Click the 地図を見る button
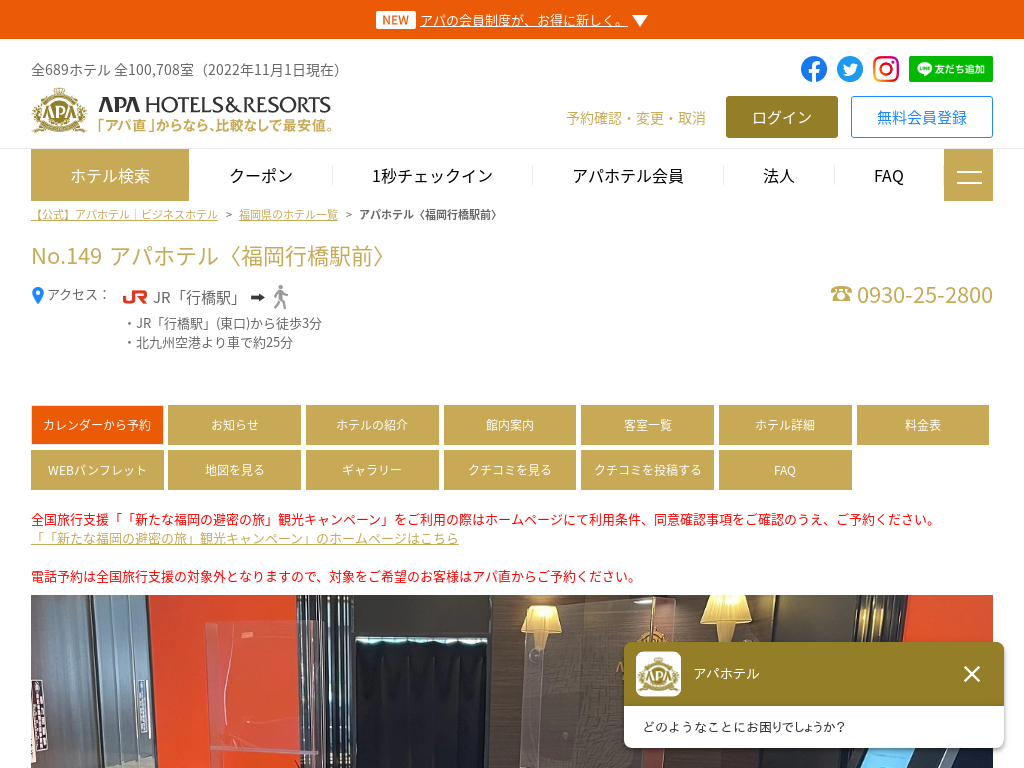Screen dimensions: 1024x768 (234, 470)
